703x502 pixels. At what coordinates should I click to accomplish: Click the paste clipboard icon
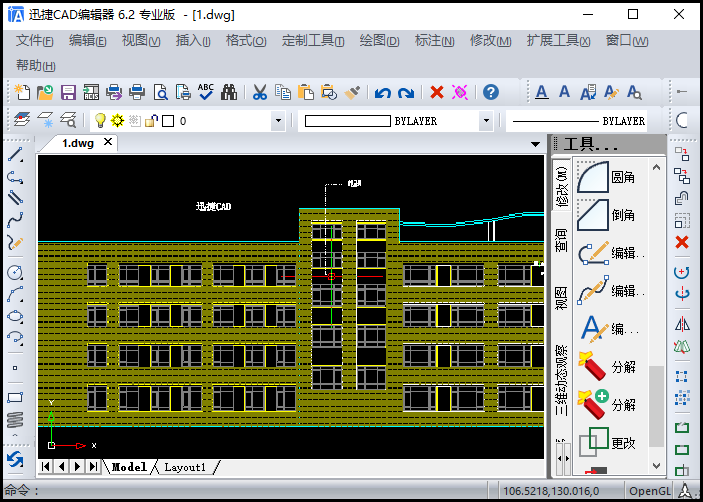[x=306, y=92]
